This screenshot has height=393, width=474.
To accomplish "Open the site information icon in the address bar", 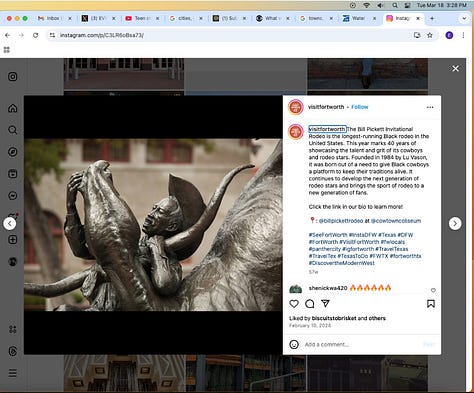I will coord(52,35).
